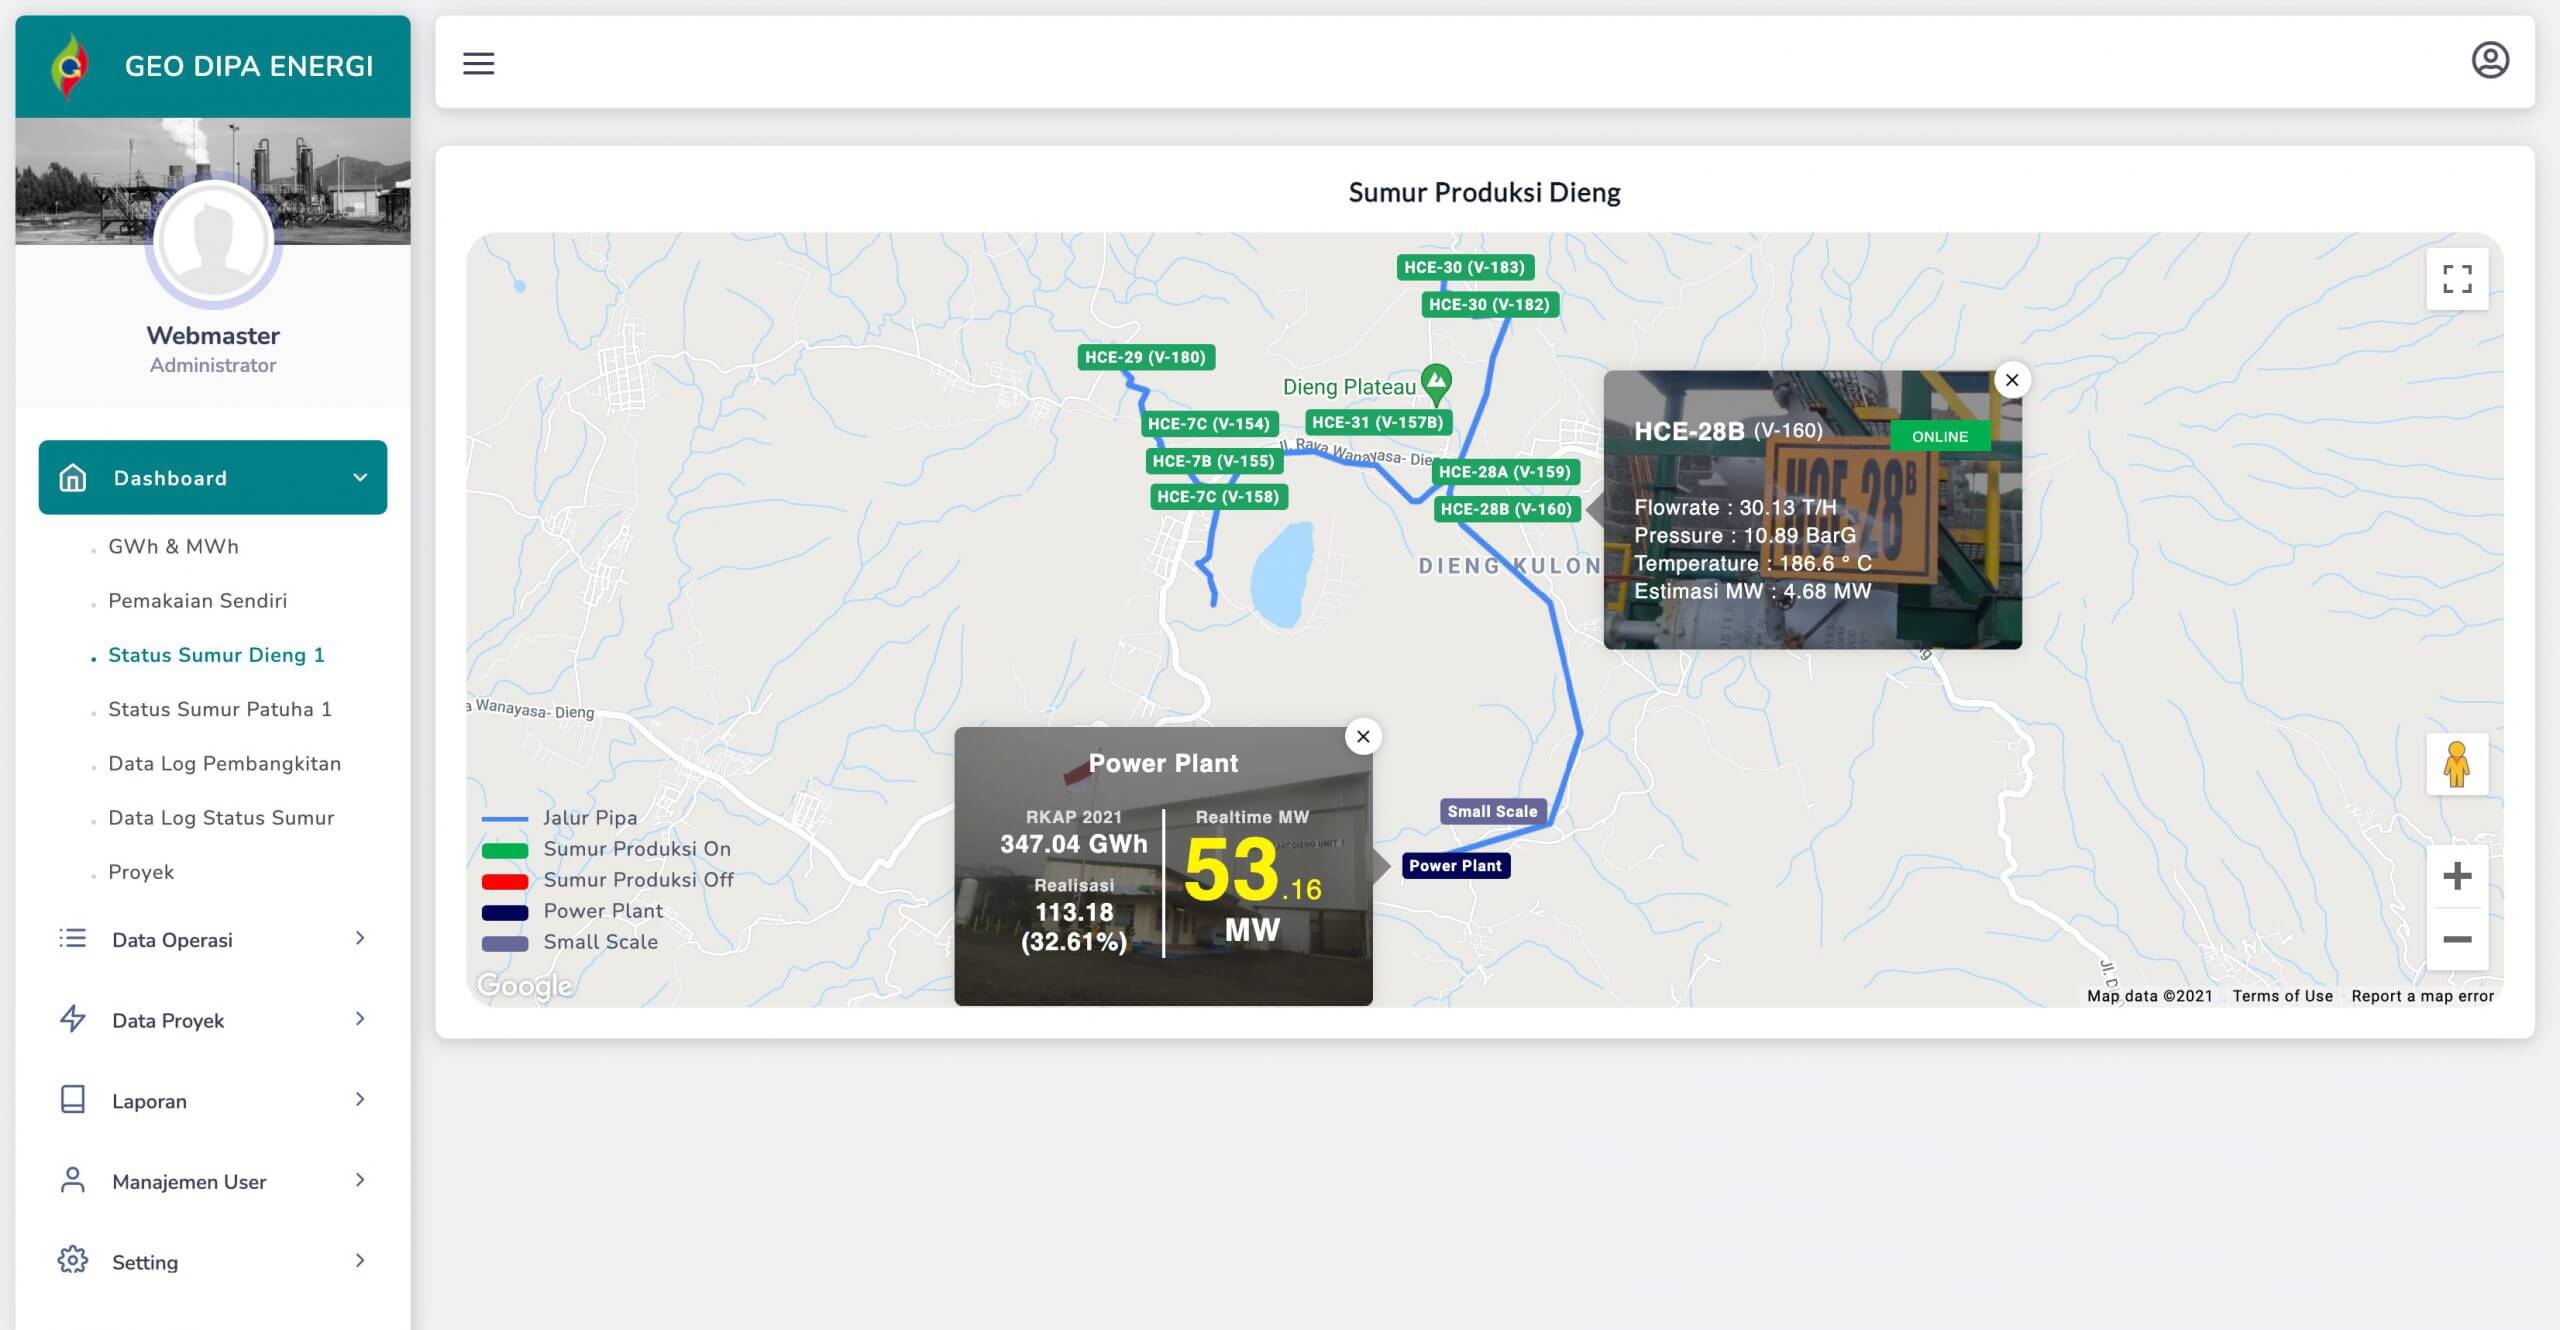Expand the Data Operasi chevron

click(360, 938)
